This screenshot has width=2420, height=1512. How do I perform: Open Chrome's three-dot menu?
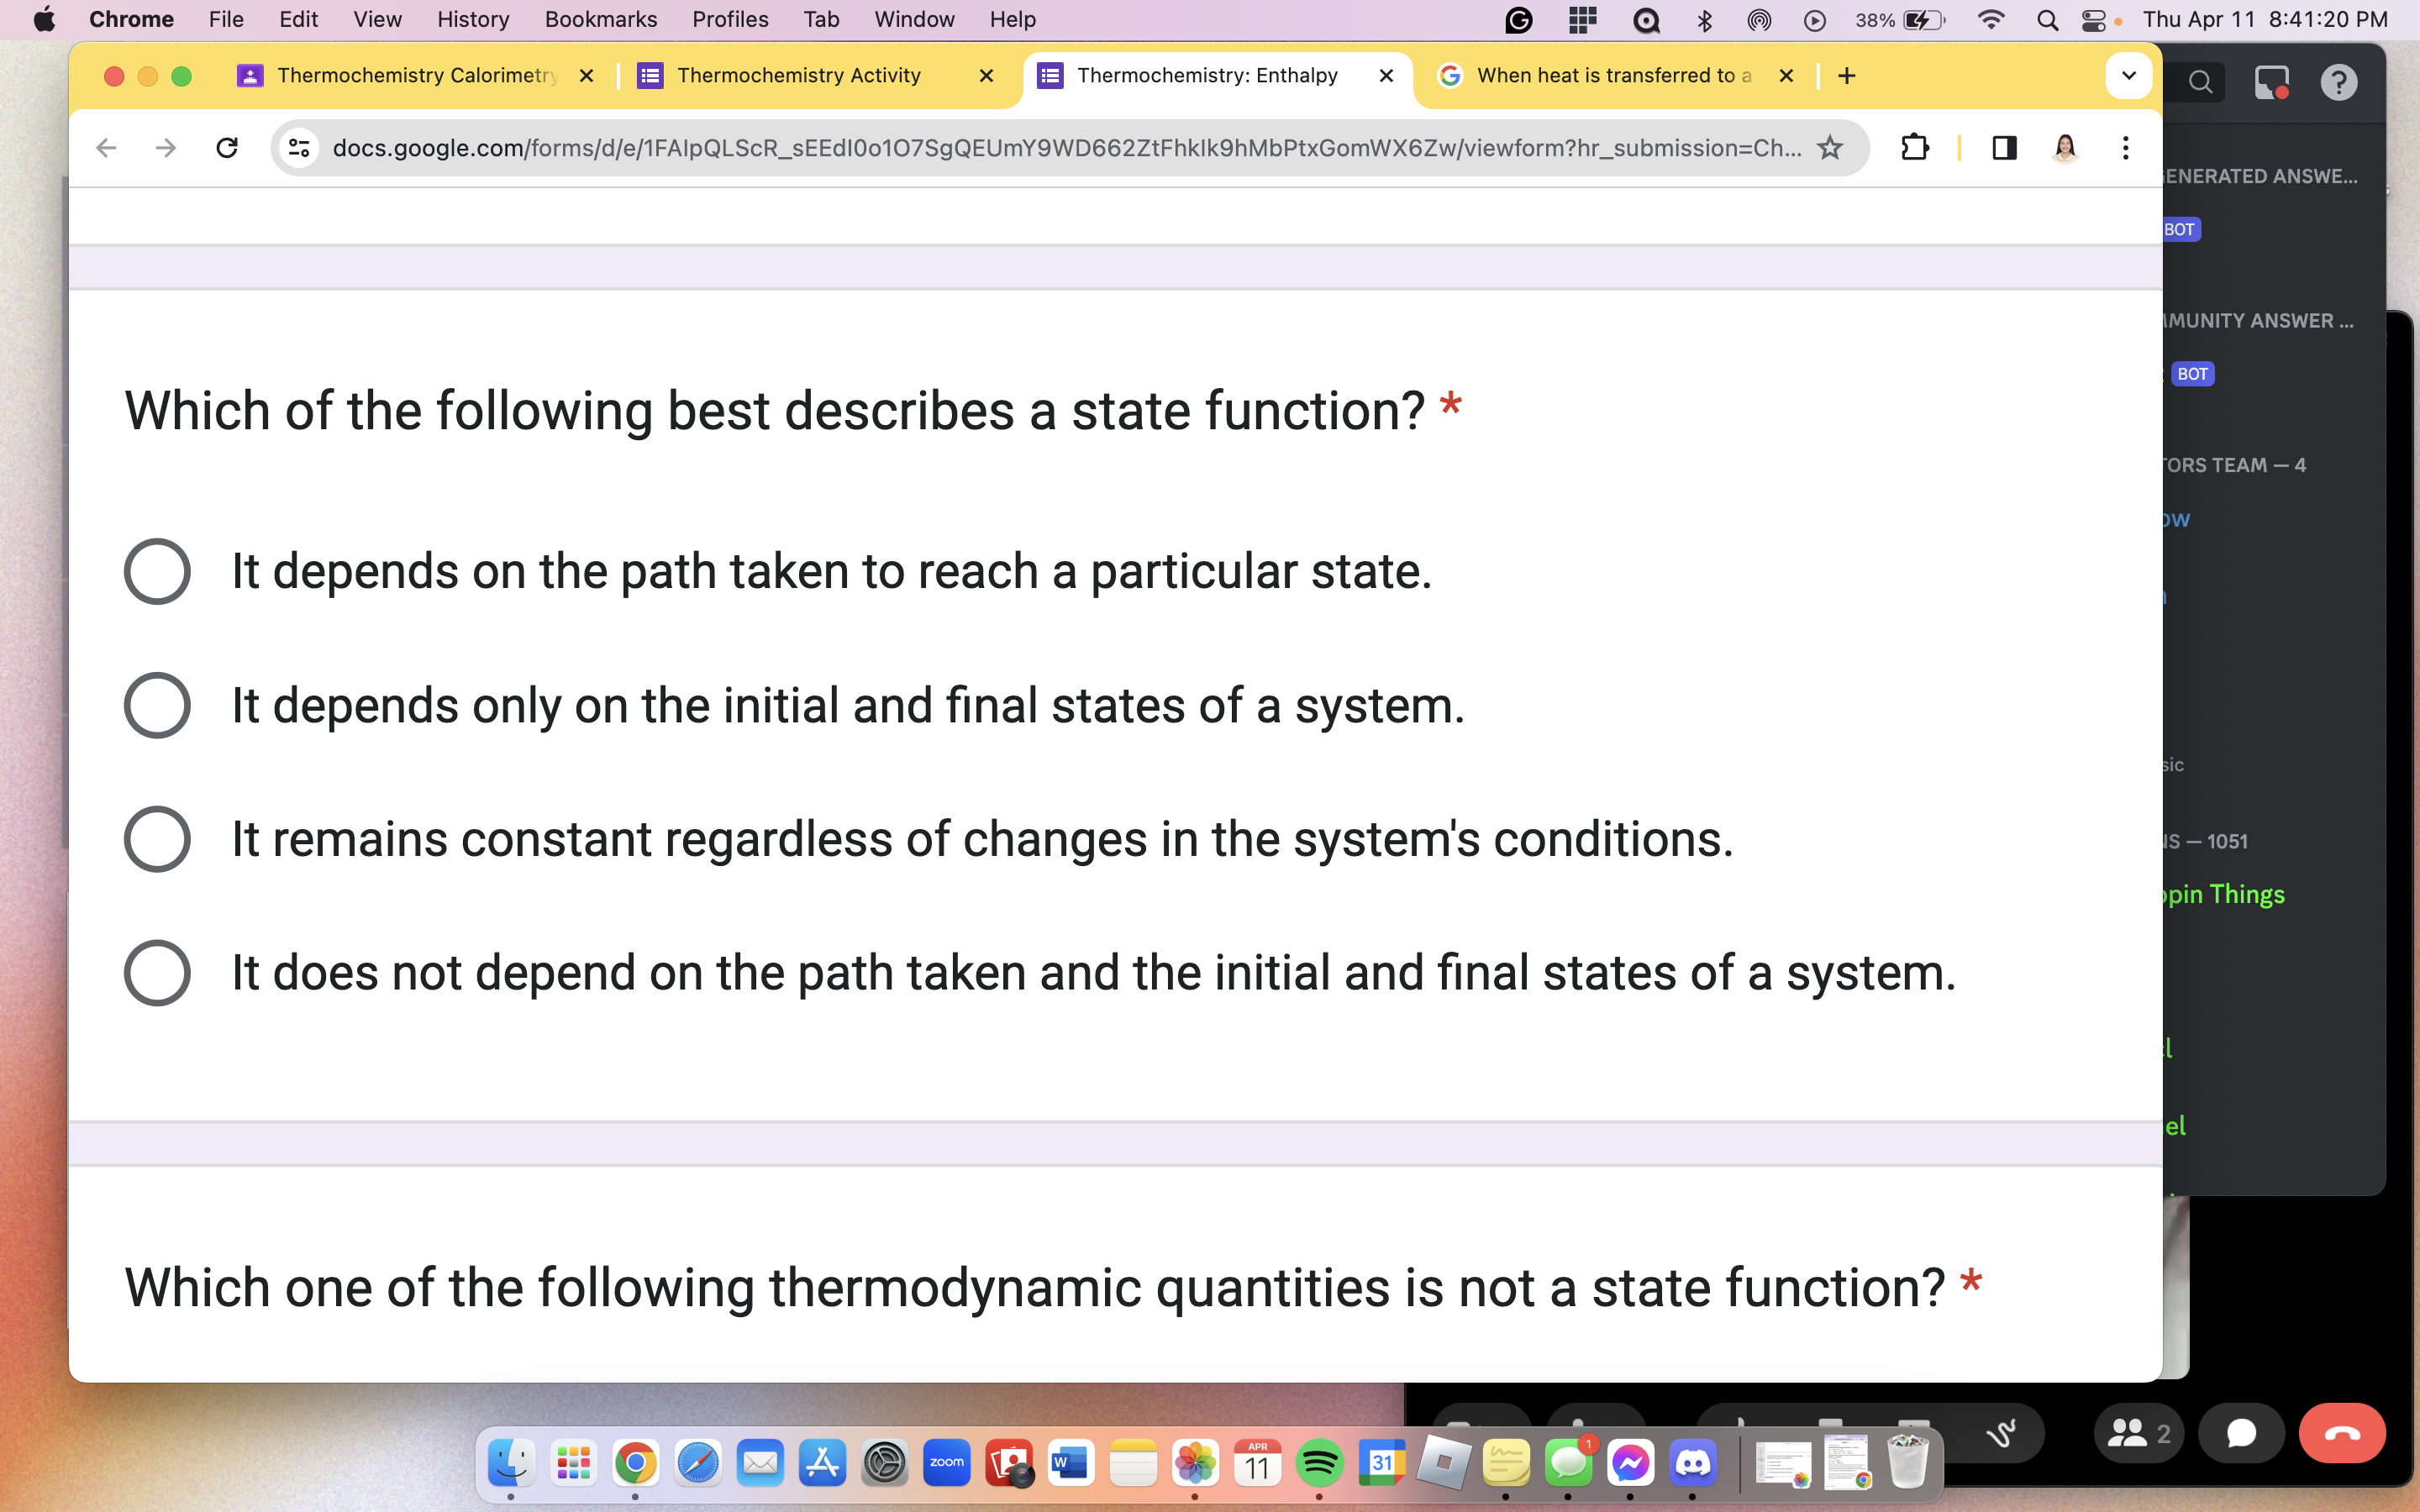[x=2126, y=147]
